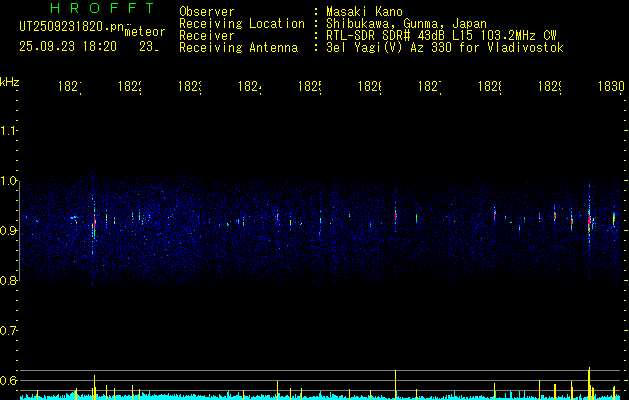Click the count value 23 beside the date
The height and width of the screenshot is (400, 629).
click(149, 47)
